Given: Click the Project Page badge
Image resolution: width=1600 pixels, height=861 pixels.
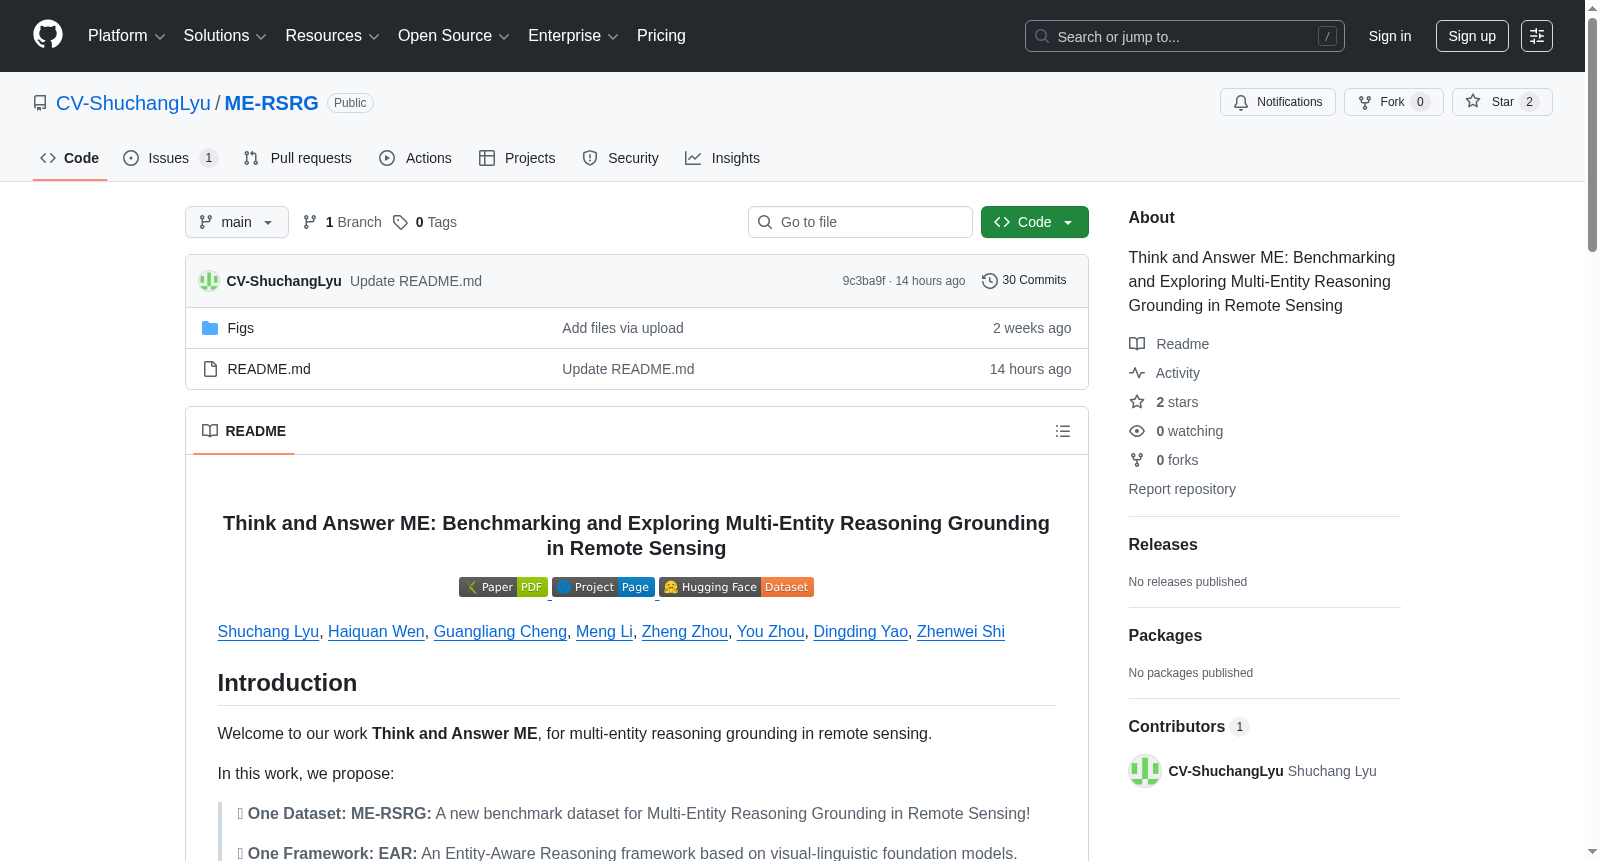Looking at the screenshot, I should 603,587.
